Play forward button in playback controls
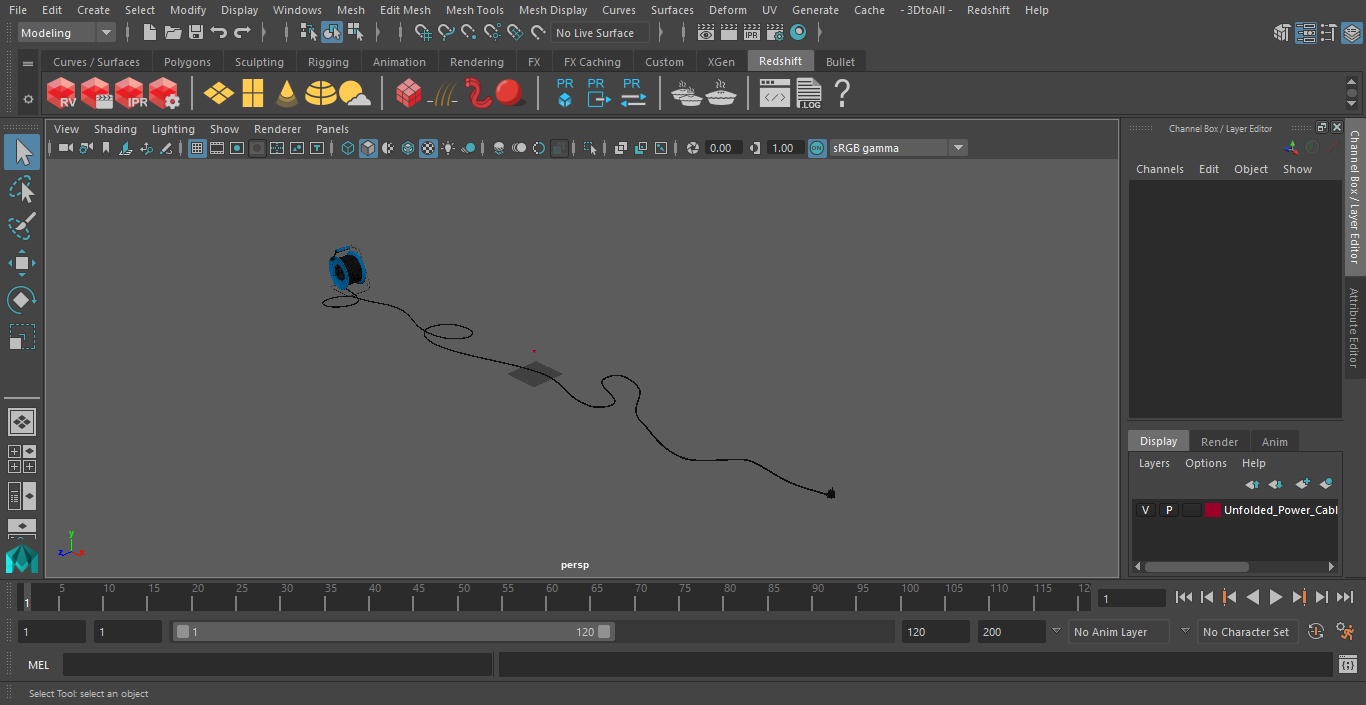1366x705 pixels. coord(1275,597)
